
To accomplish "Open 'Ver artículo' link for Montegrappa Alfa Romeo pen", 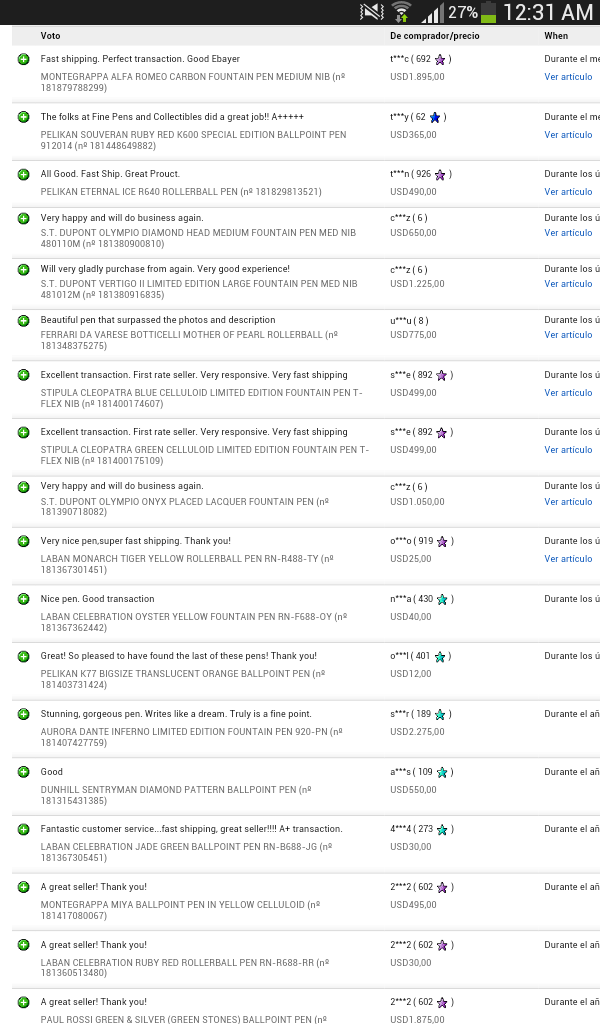I will (568, 77).
